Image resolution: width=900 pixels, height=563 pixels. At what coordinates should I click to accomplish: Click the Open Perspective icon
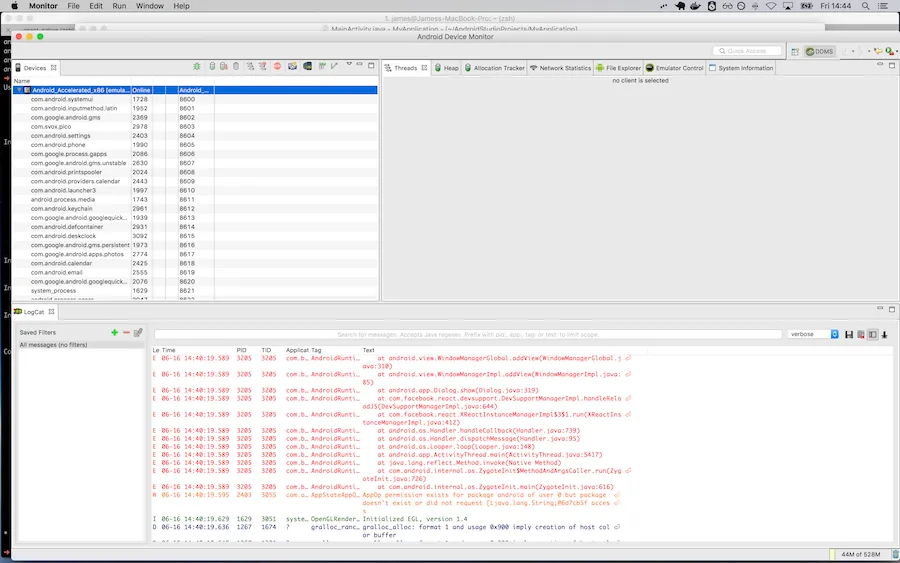click(x=795, y=51)
